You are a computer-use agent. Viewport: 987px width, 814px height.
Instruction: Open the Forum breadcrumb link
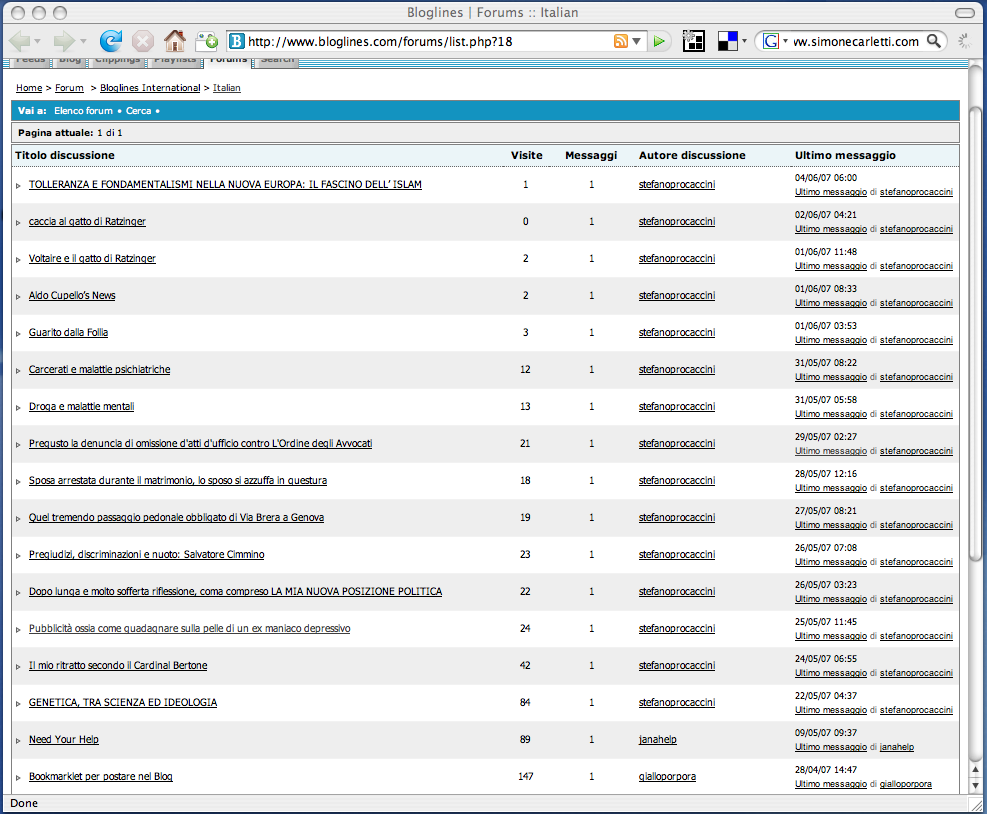[69, 88]
